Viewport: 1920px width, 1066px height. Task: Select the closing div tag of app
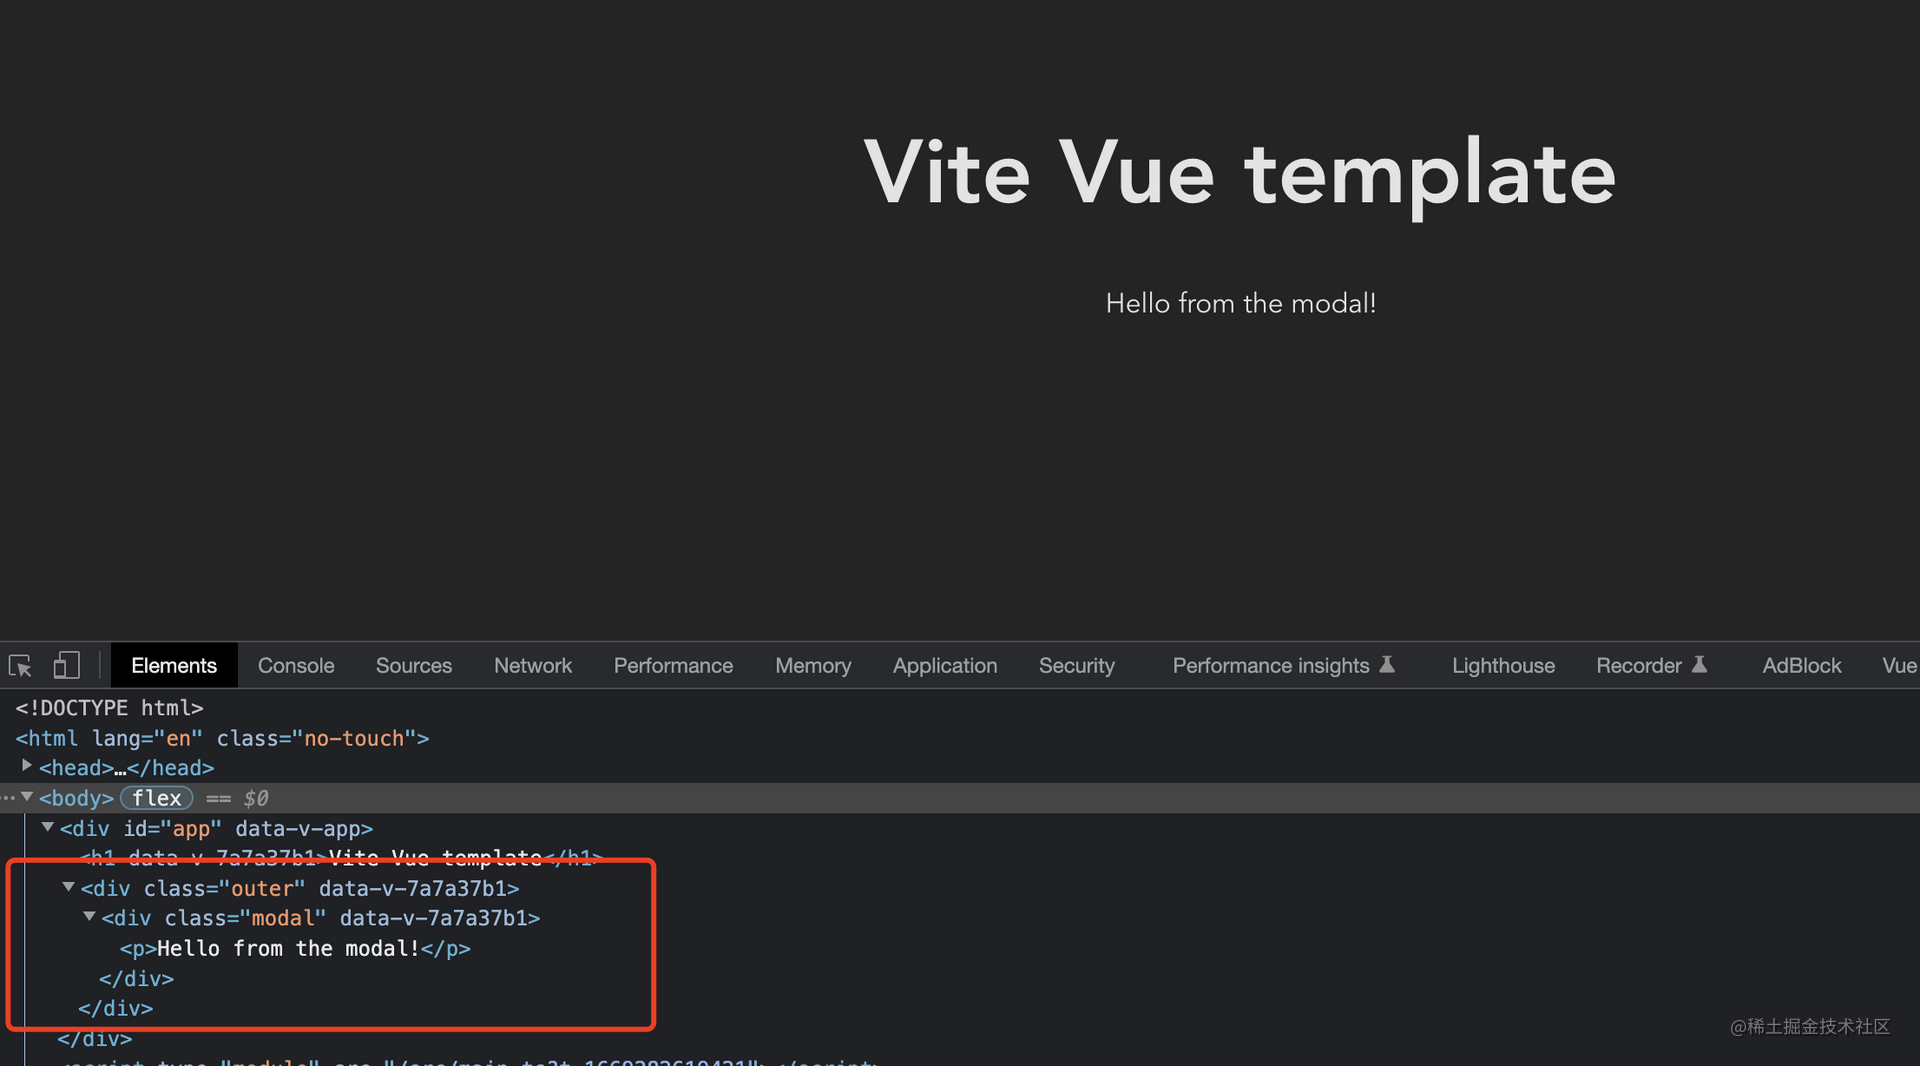(95, 1038)
